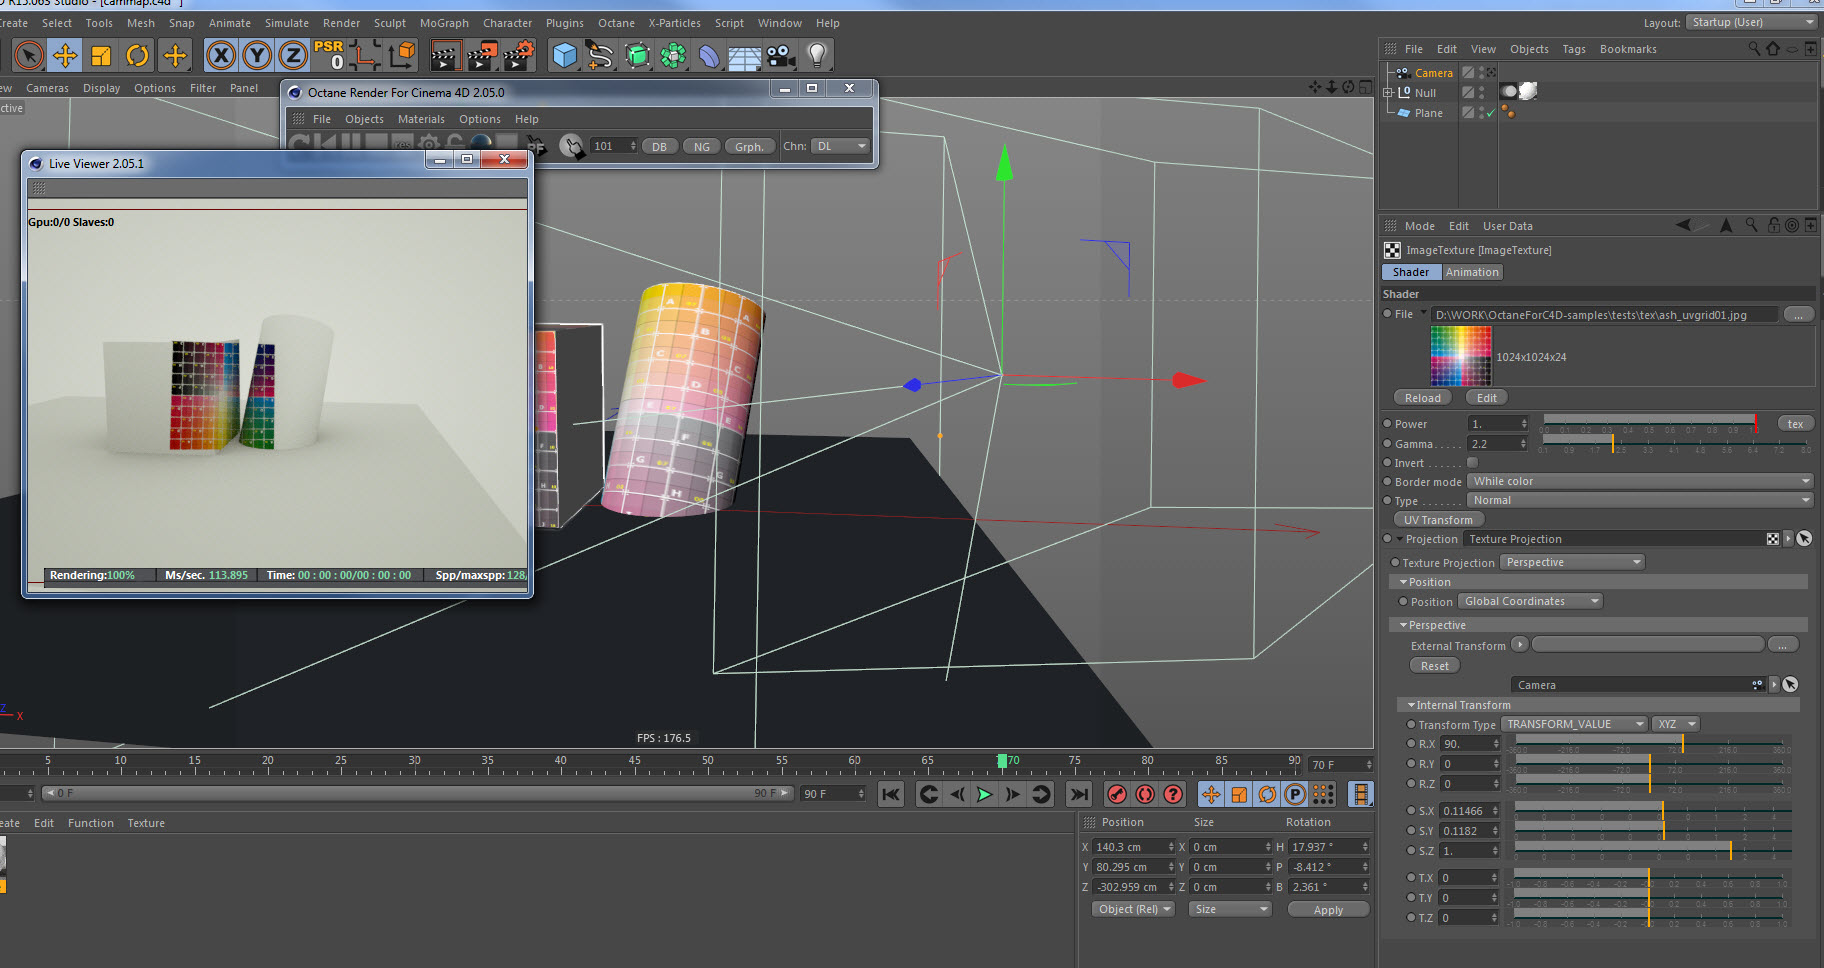
Task: Toggle the Camera layer visibility box
Action: click(1468, 73)
